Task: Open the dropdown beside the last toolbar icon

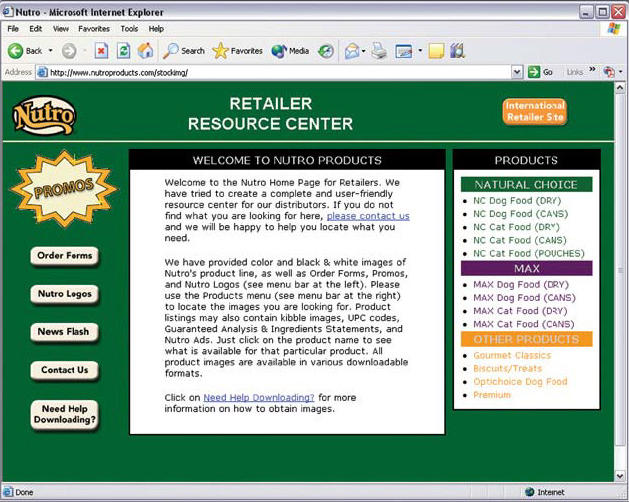Action: click(x=621, y=72)
